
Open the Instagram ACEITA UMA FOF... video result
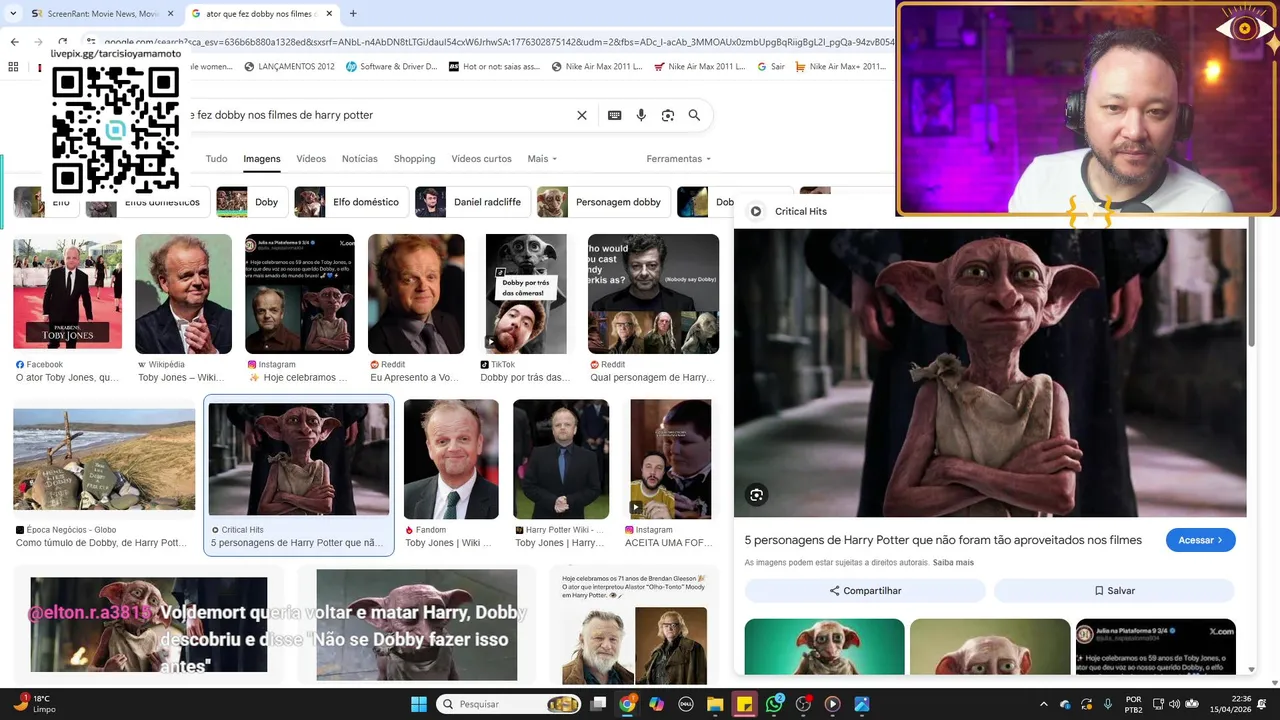(670, 459)
